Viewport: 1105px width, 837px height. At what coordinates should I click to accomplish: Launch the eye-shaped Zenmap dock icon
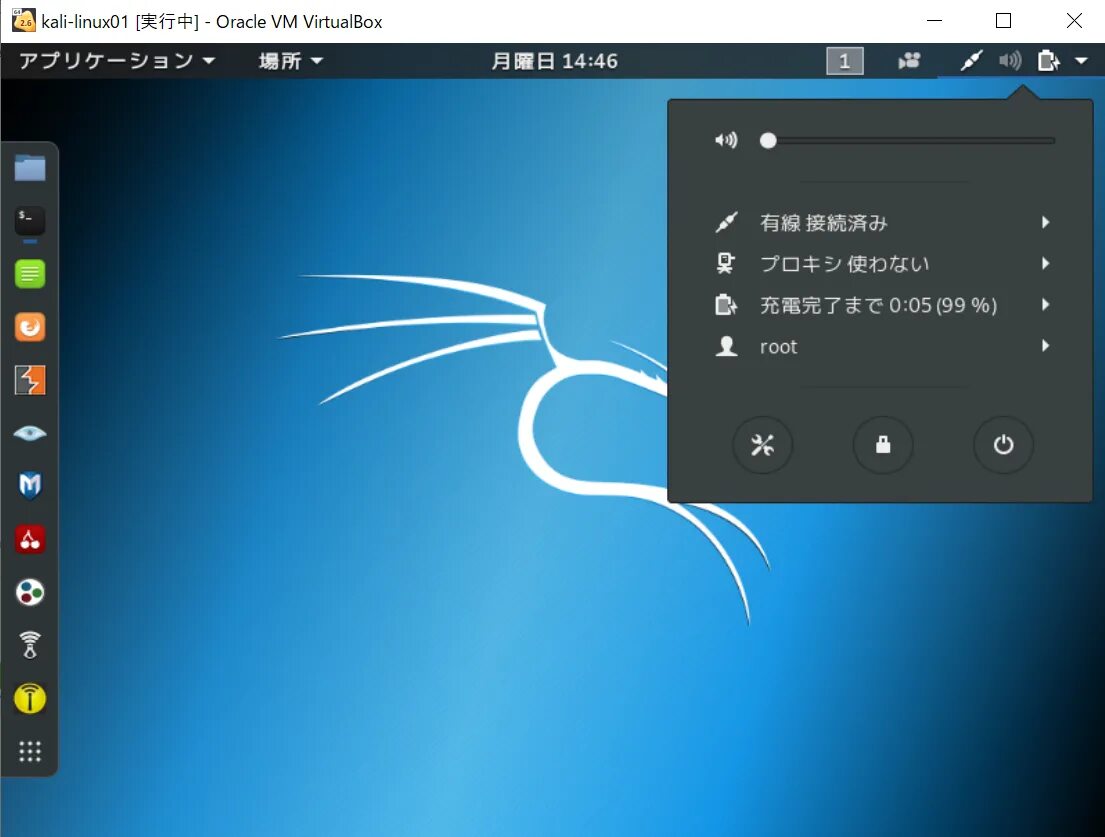(30, 433)
